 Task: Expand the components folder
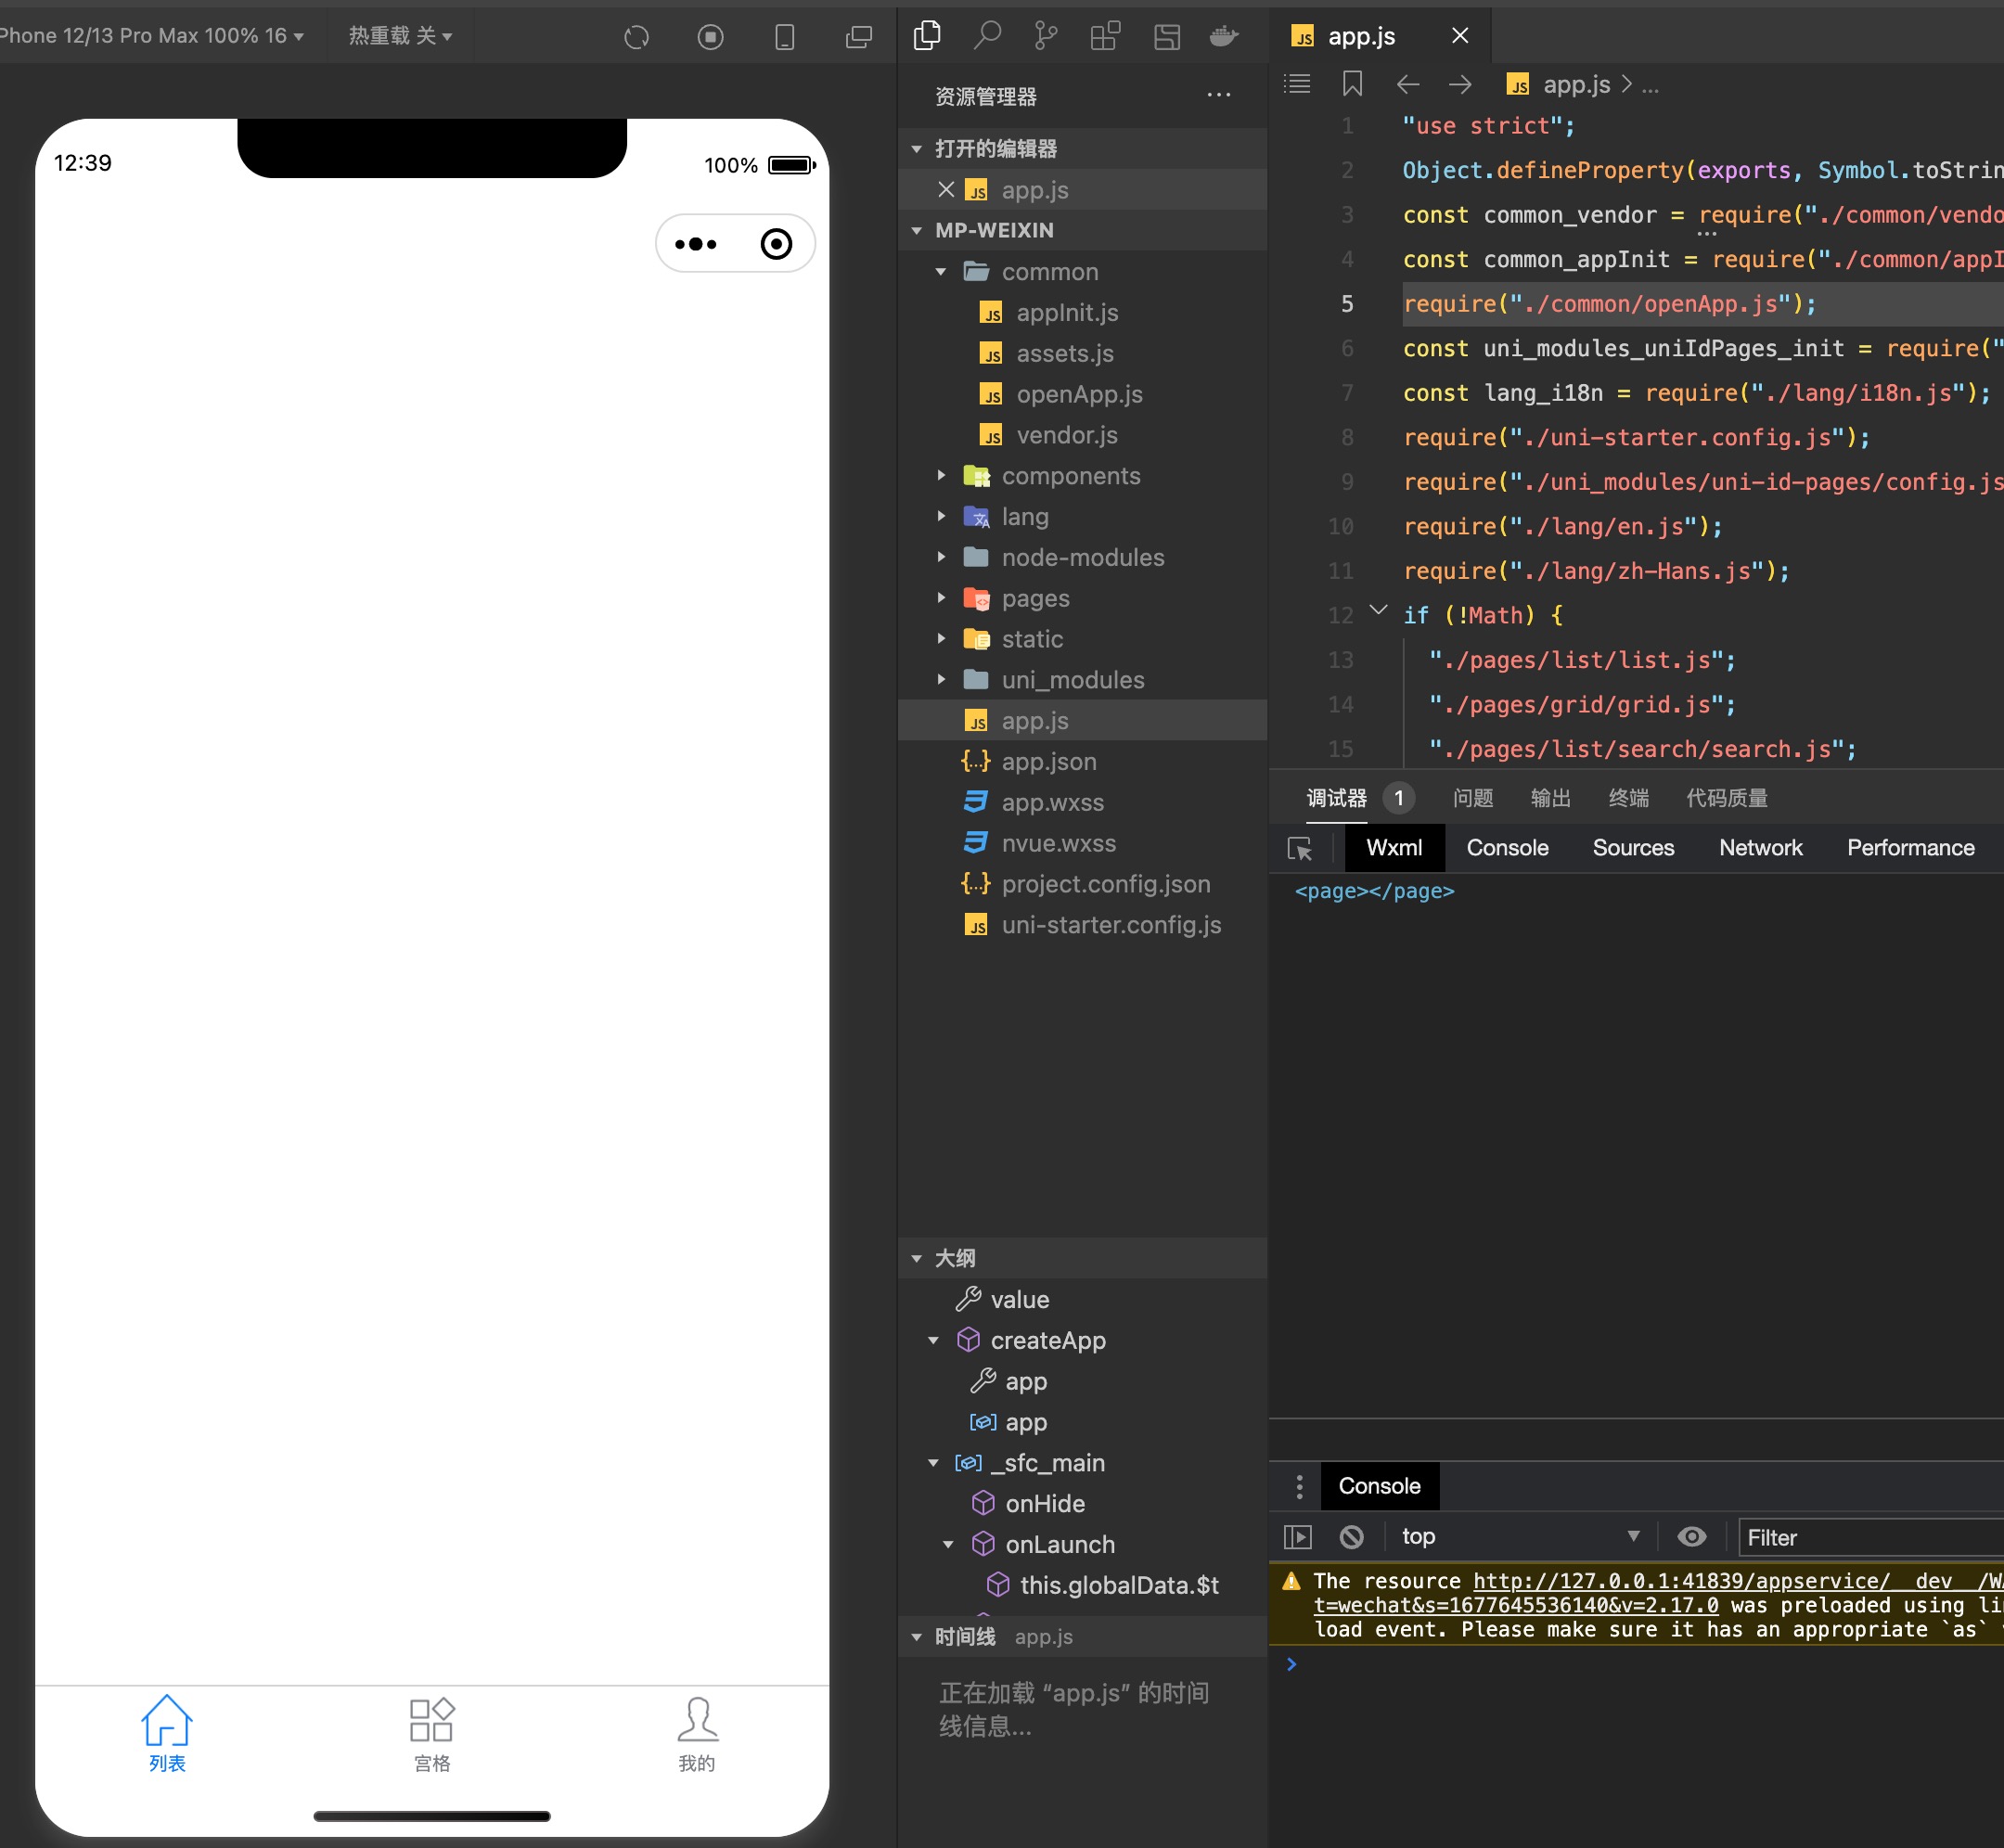click(x=940, y=475)
